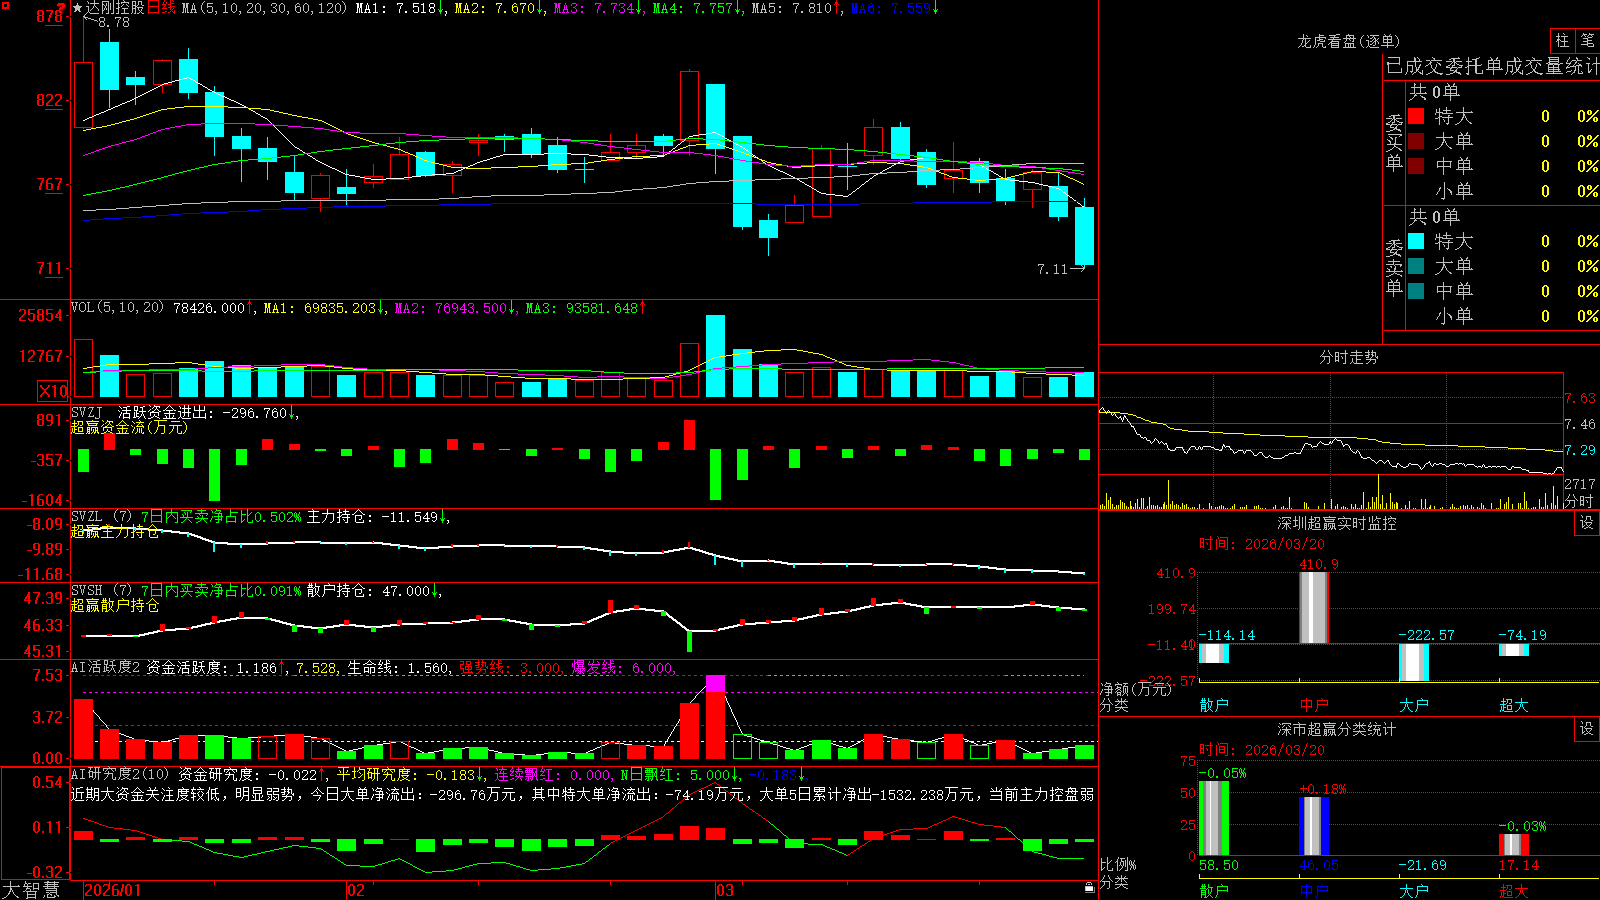The image size is (1600, 900).
Task: Click the -74.19 超大 bar
Action: pyautogui.click(x=1514, y=650)
